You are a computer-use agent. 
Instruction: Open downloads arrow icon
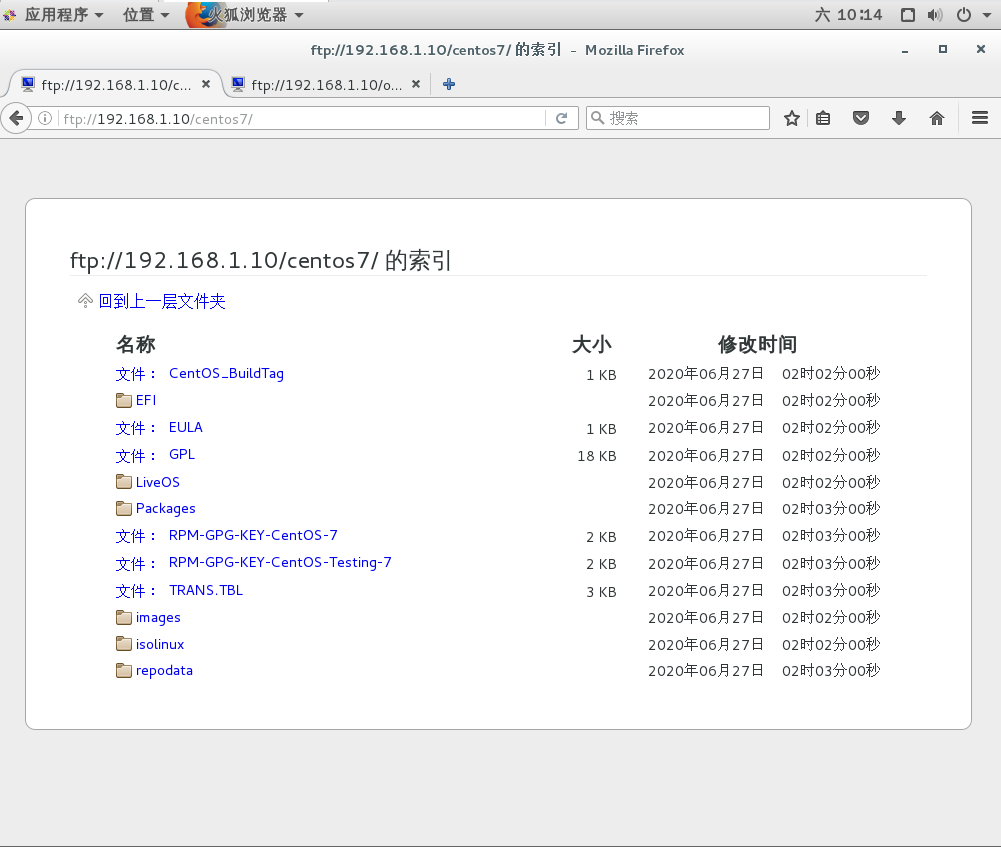click(899, 118)
